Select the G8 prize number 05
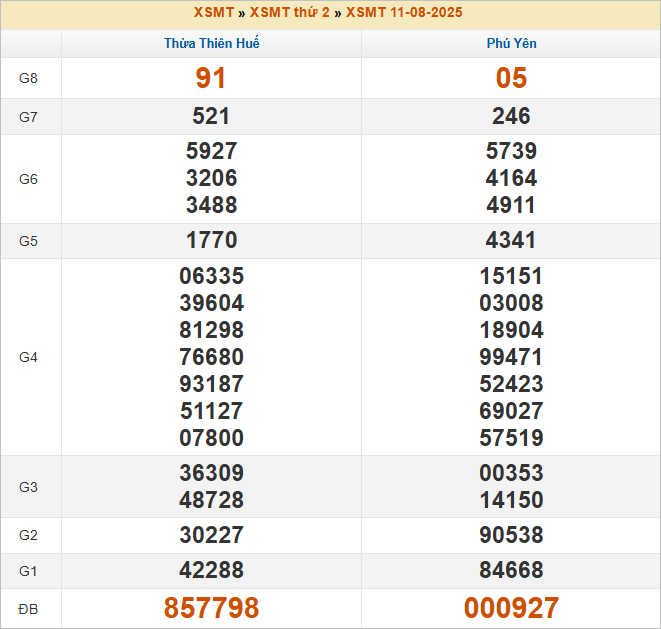 click(x=511, y=79)
